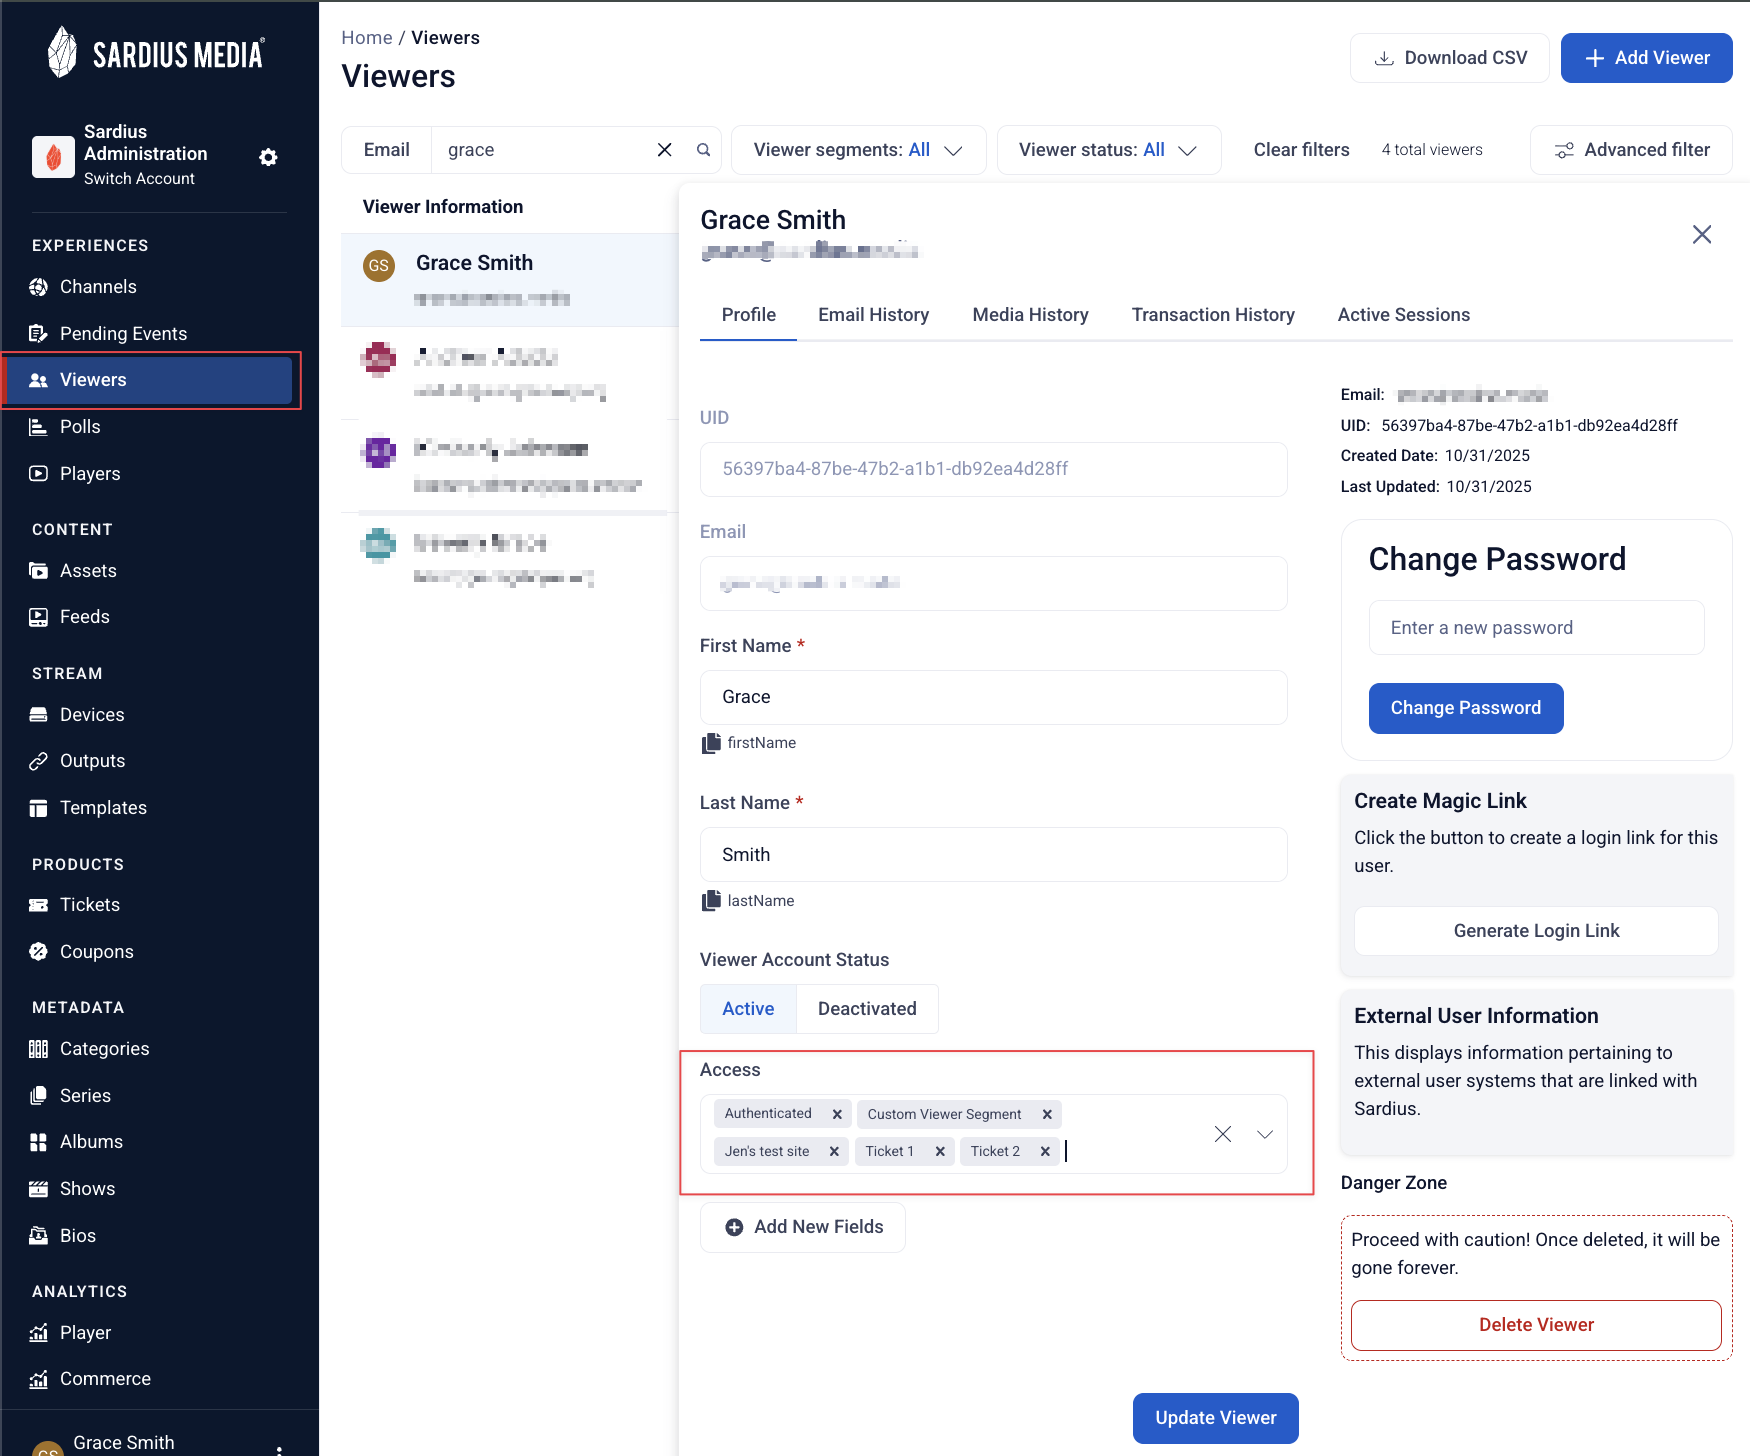The width and height of the screenshot is (1750, 1456).
Task: Set viewer account status to Active
Action: coord(748,1009)
